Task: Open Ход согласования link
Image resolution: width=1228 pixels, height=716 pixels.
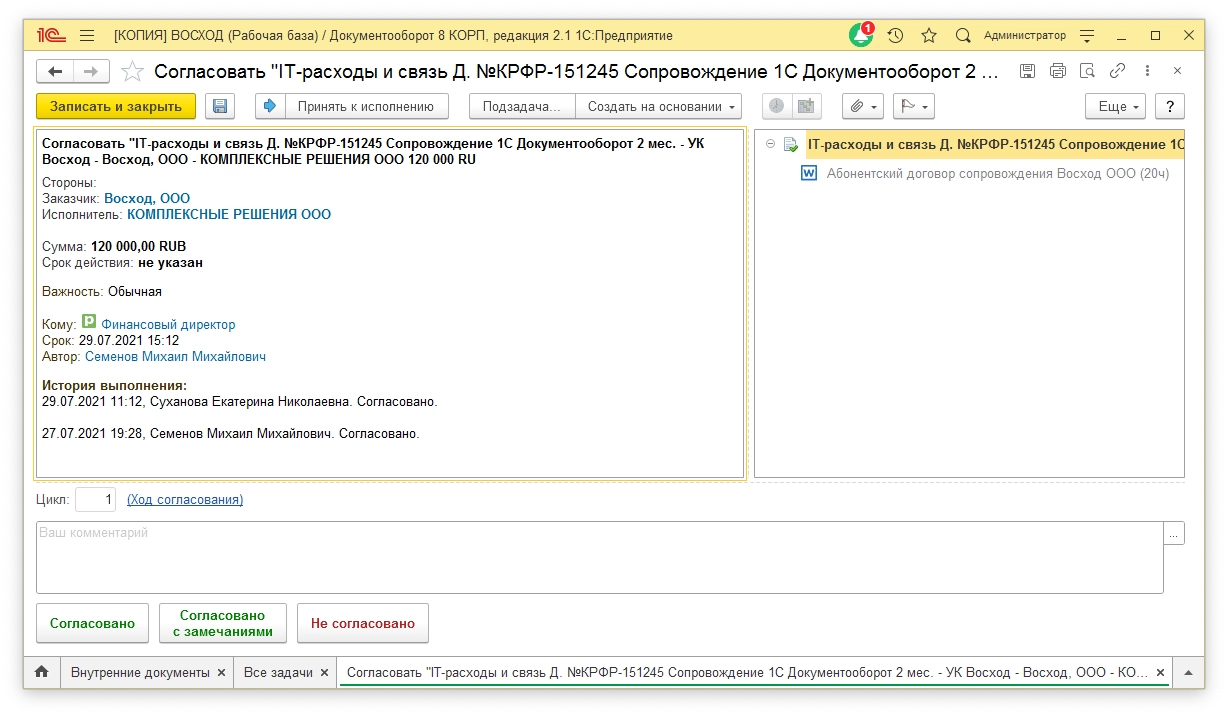Action: coord(185,499)
